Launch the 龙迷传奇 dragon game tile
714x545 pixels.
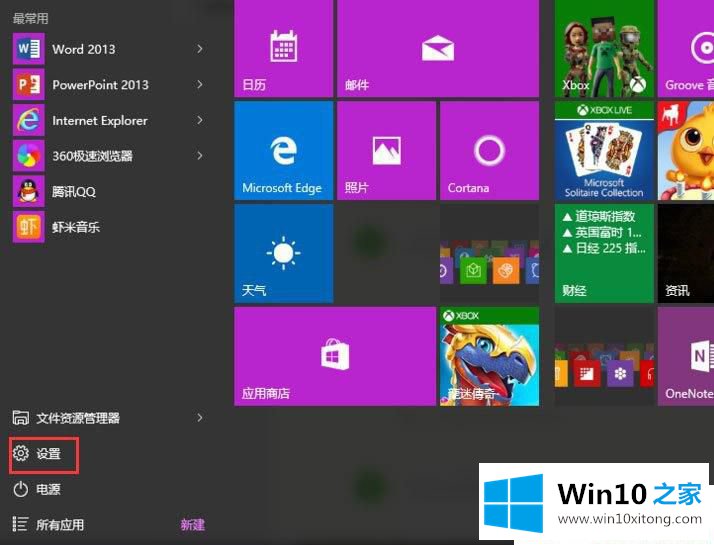click(x=490, y=357)
